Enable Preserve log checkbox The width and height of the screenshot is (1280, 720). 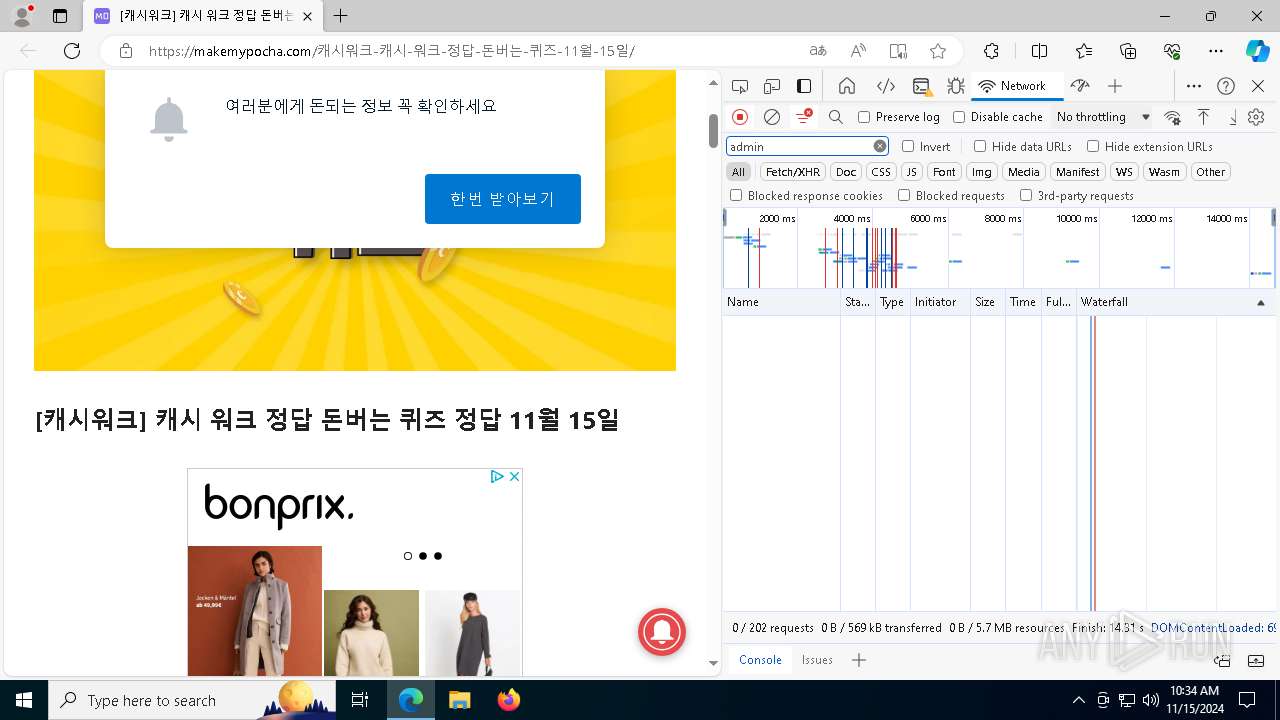pos(864,117)
